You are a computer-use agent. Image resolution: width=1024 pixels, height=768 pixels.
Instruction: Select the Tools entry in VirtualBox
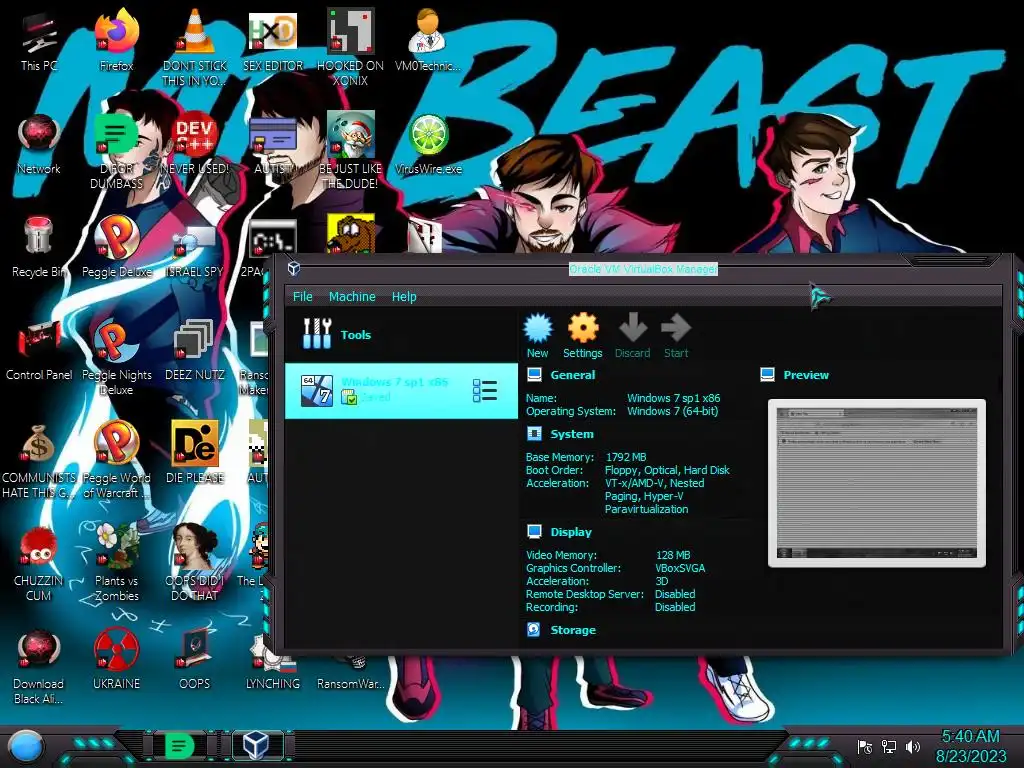[401, 334]
